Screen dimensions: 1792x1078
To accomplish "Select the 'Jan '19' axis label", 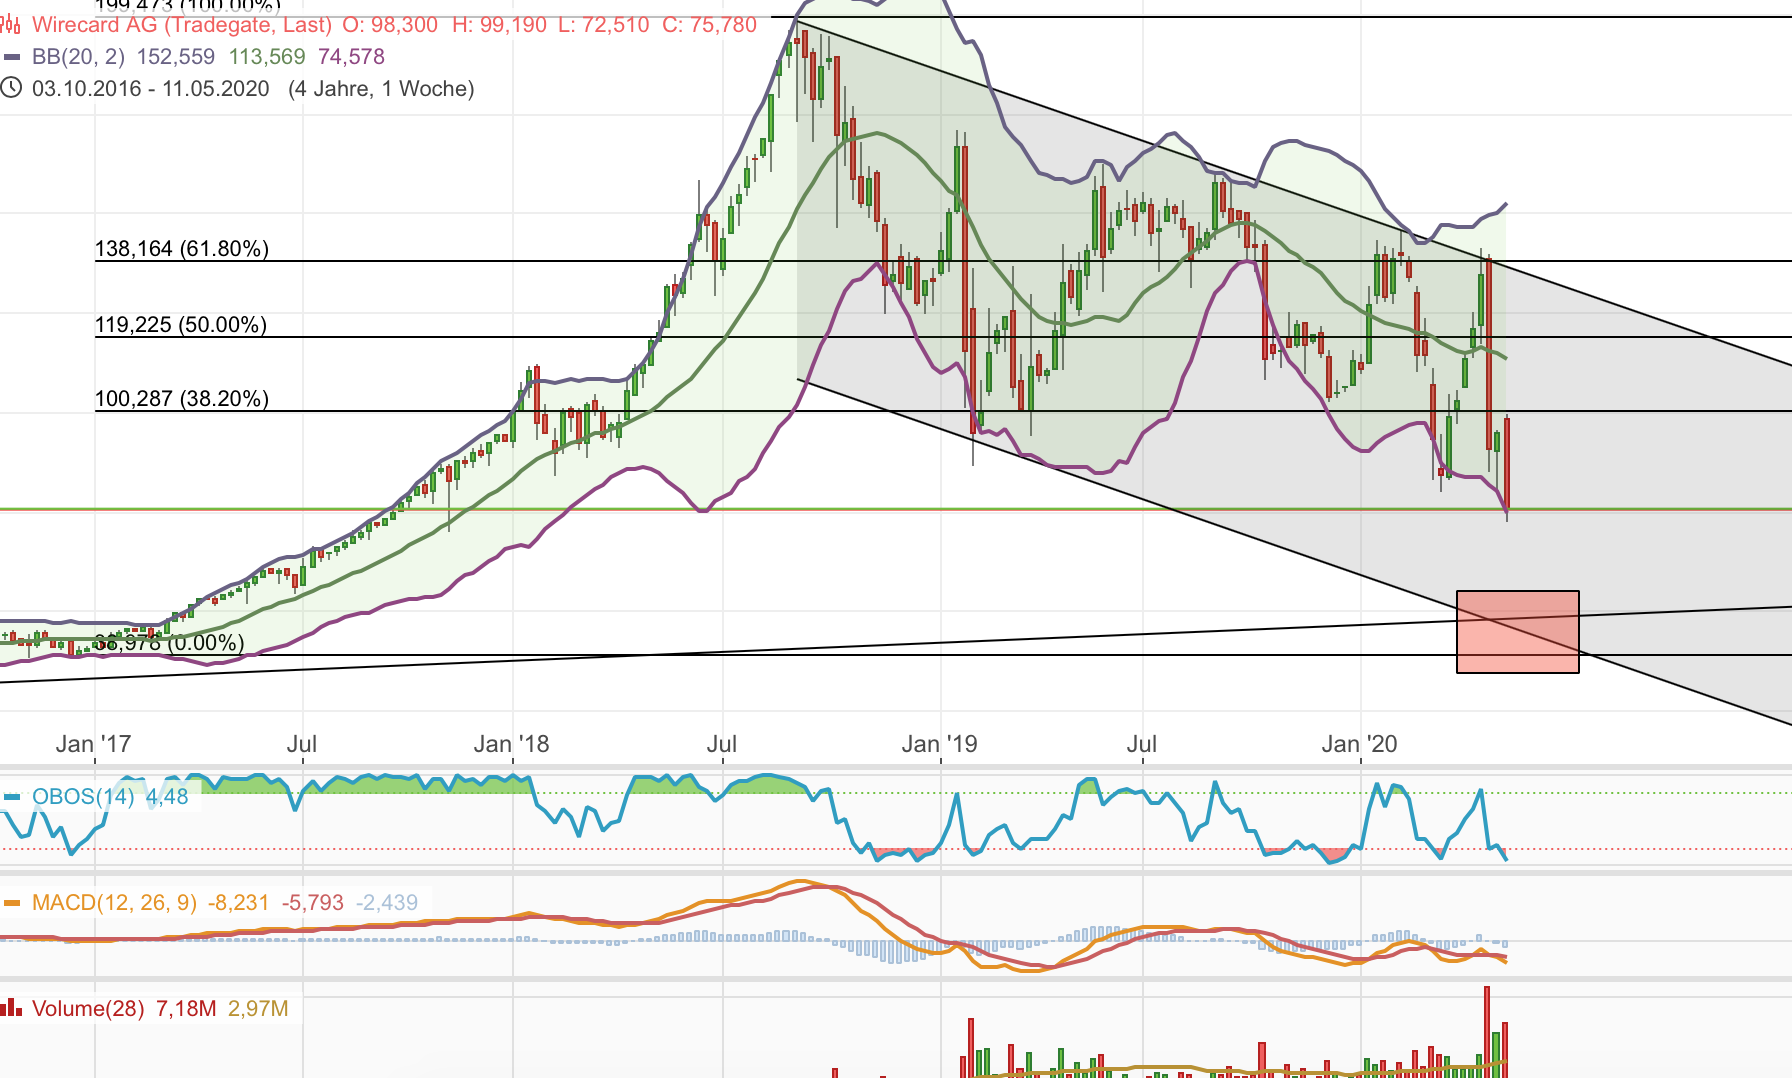I will [x=941, y=744].
